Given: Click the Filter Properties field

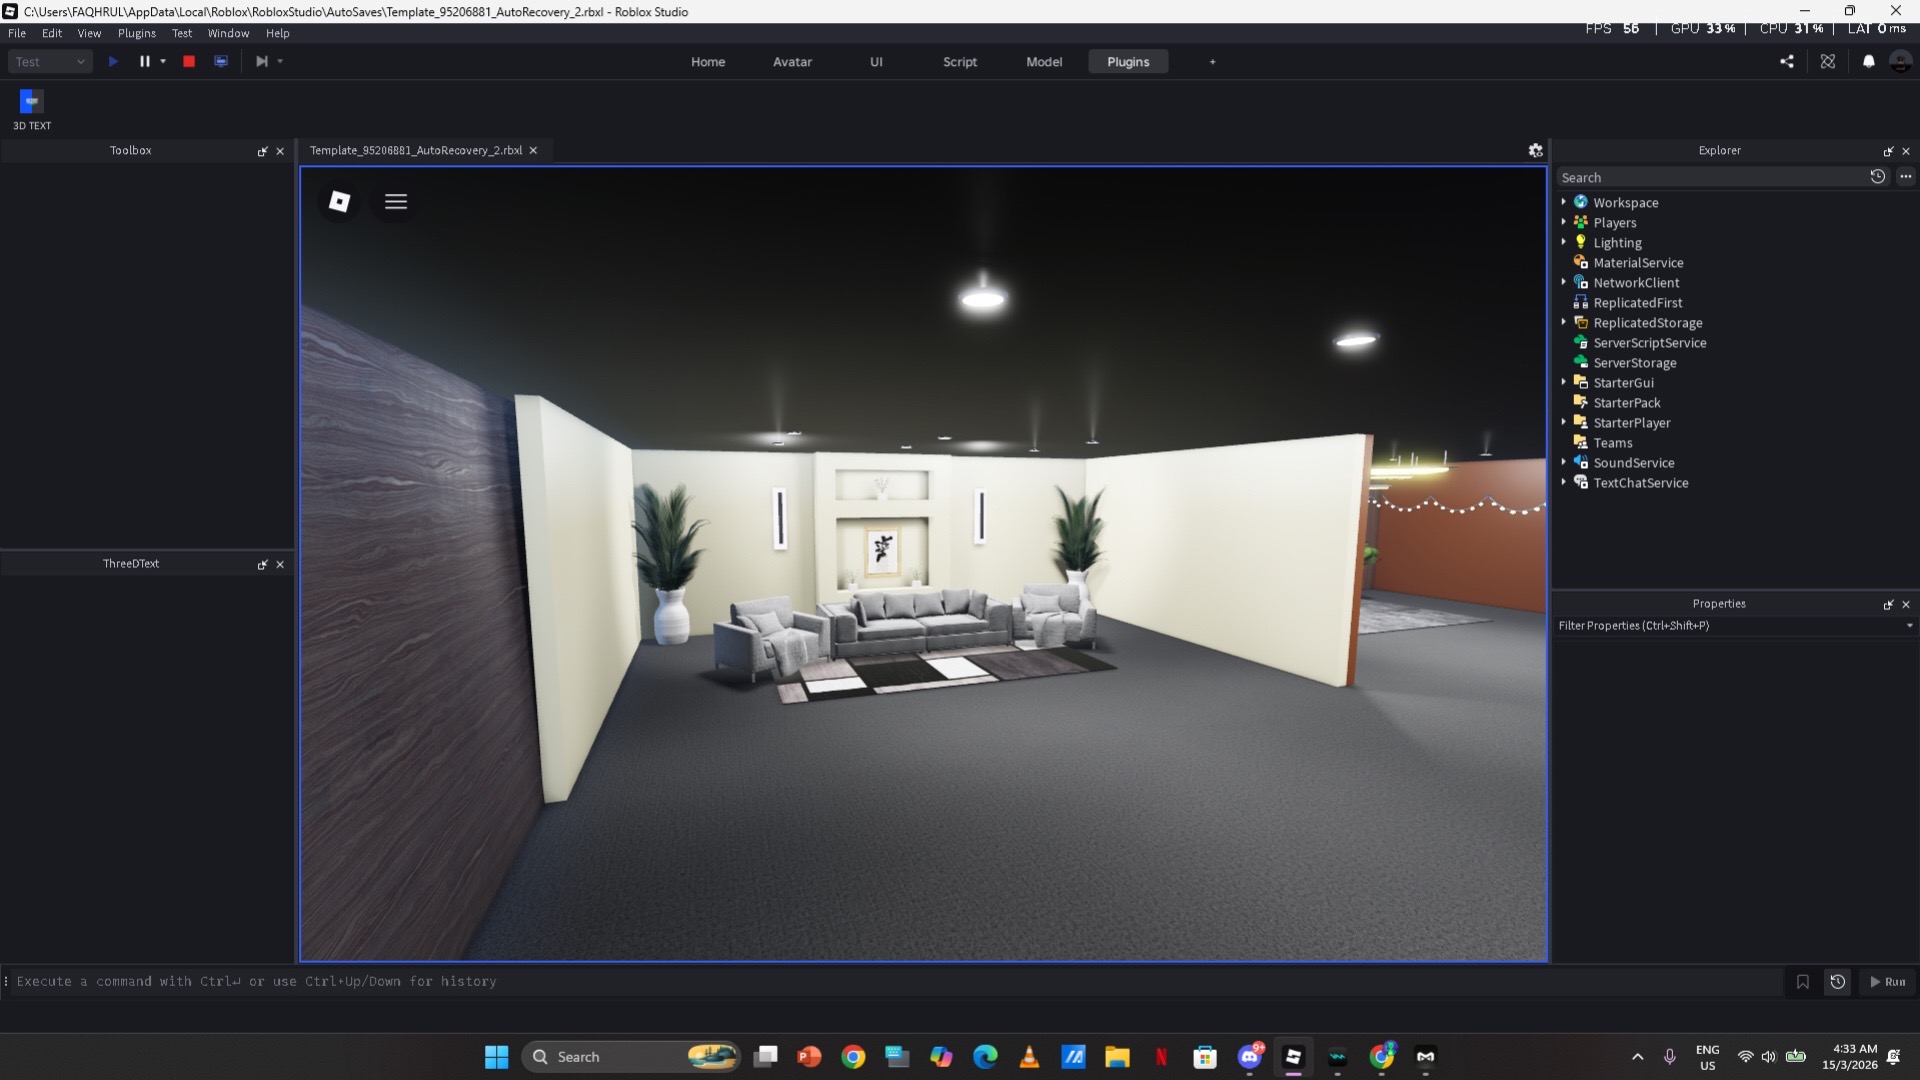Looking at the screenshot, I should pyautogui.click(x=1728, y=625).
